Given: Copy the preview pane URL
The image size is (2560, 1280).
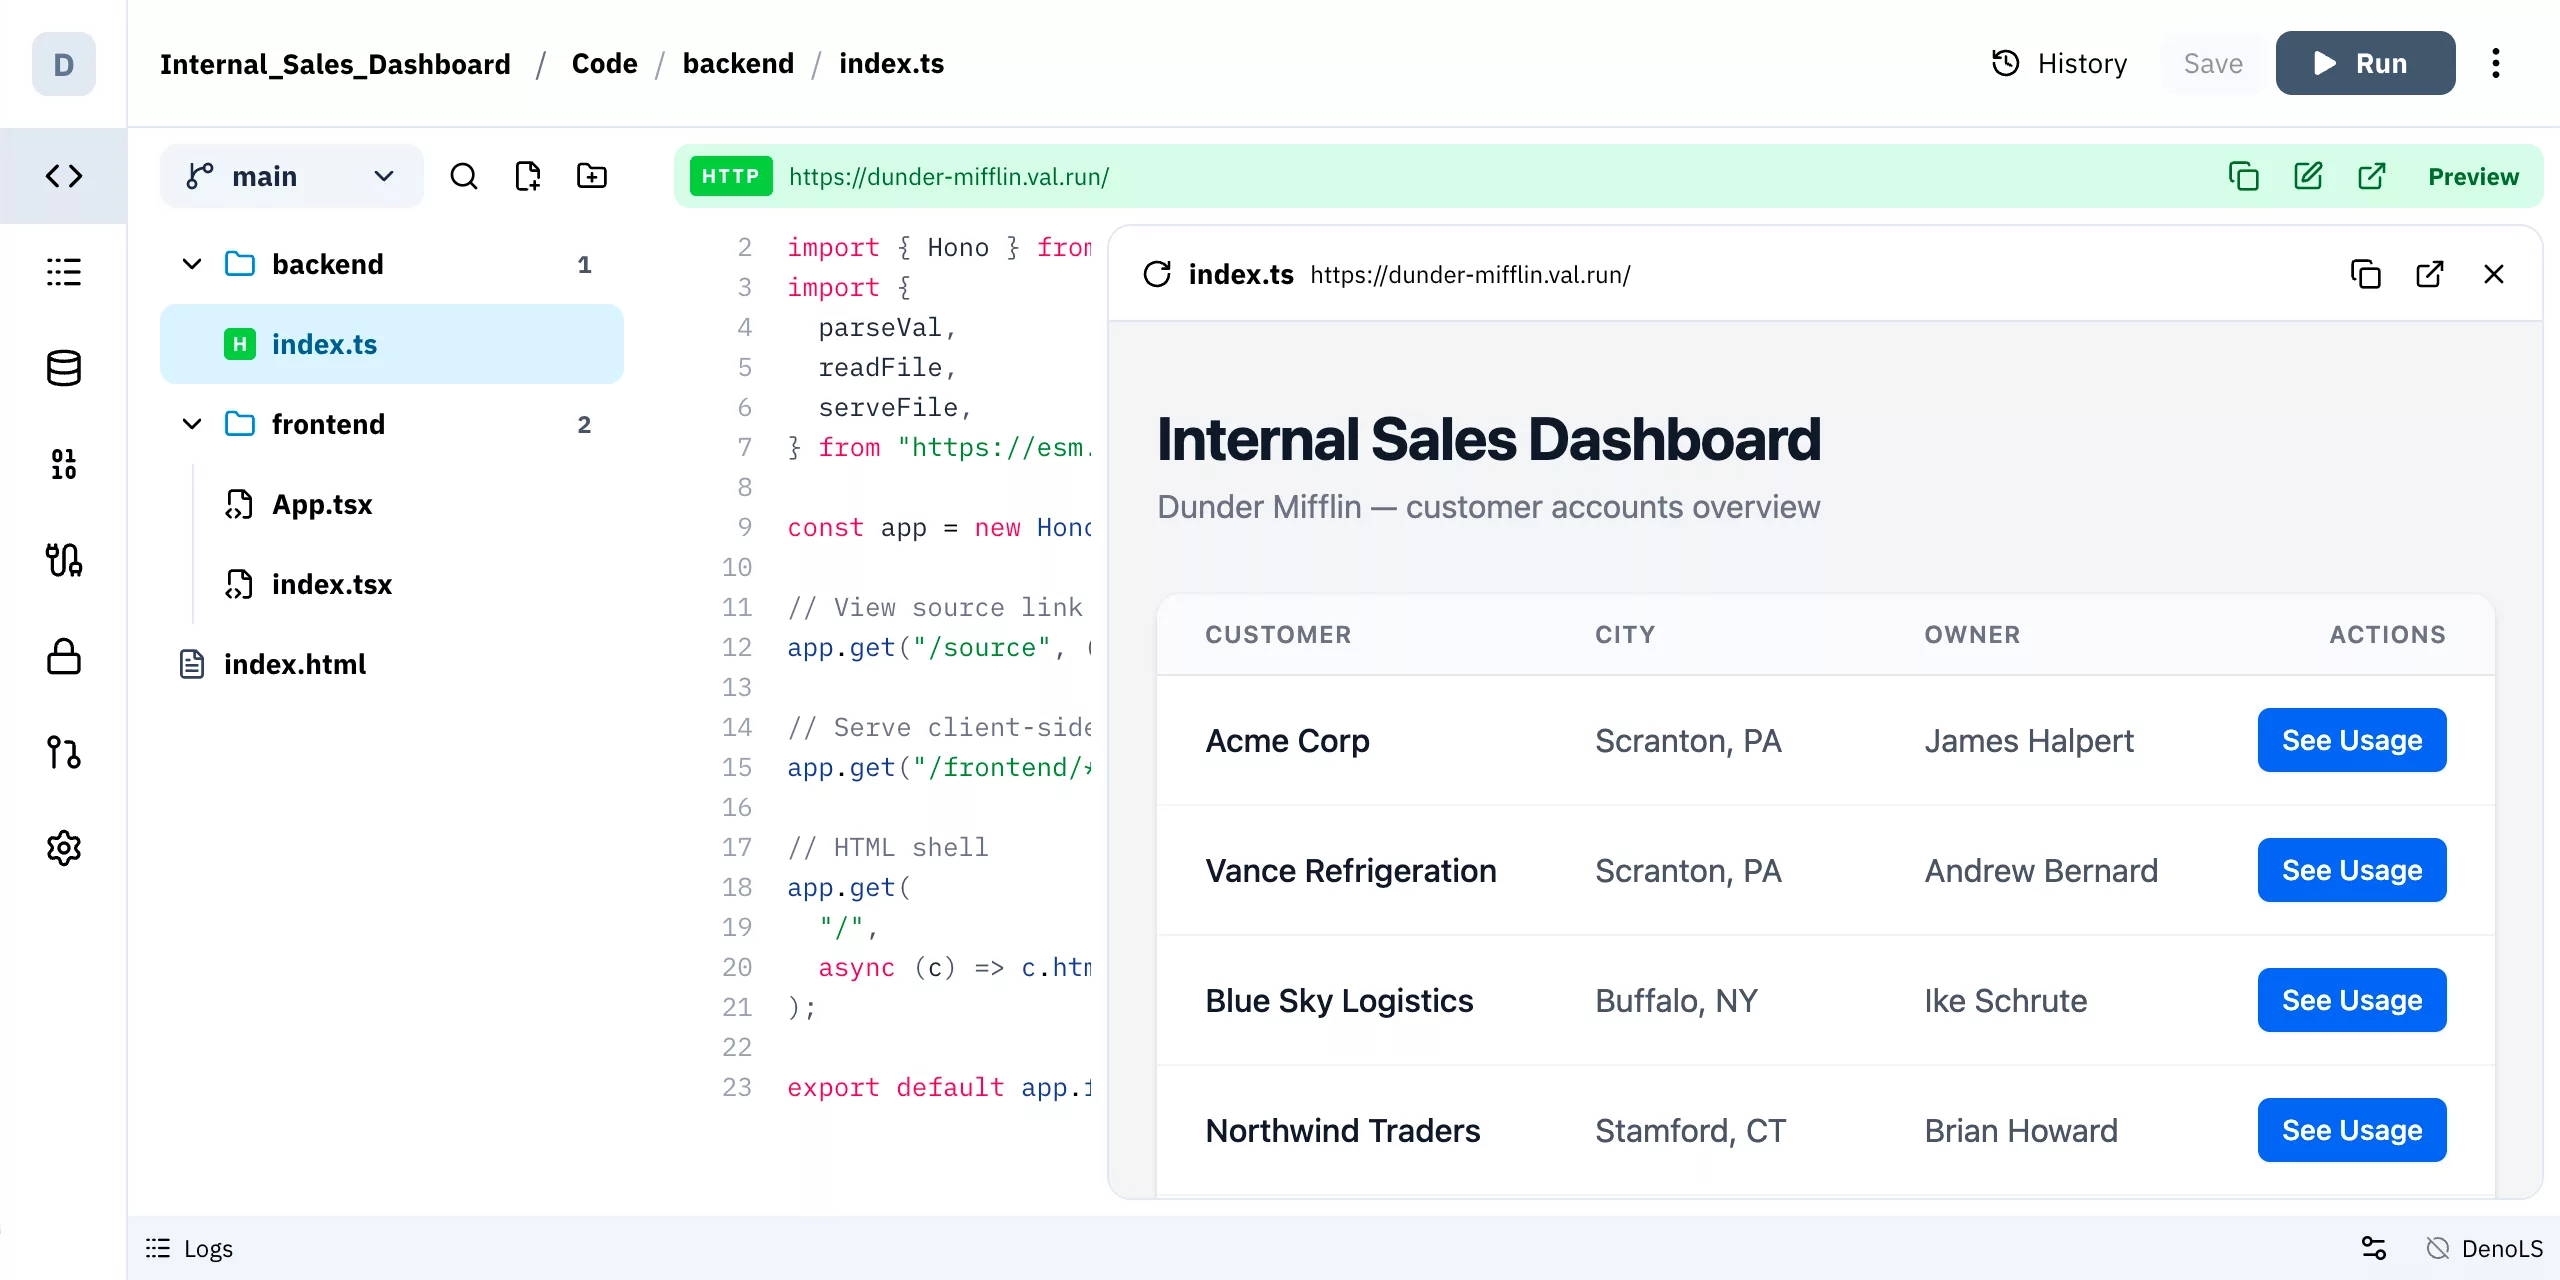Looking at the screenshot, I should click(2365, 274).
